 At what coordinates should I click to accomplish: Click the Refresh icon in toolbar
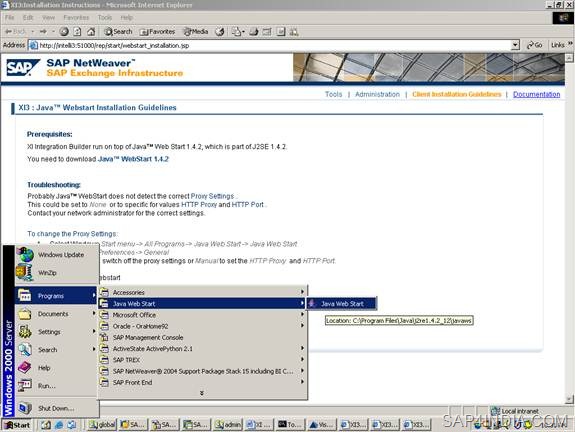77,32
